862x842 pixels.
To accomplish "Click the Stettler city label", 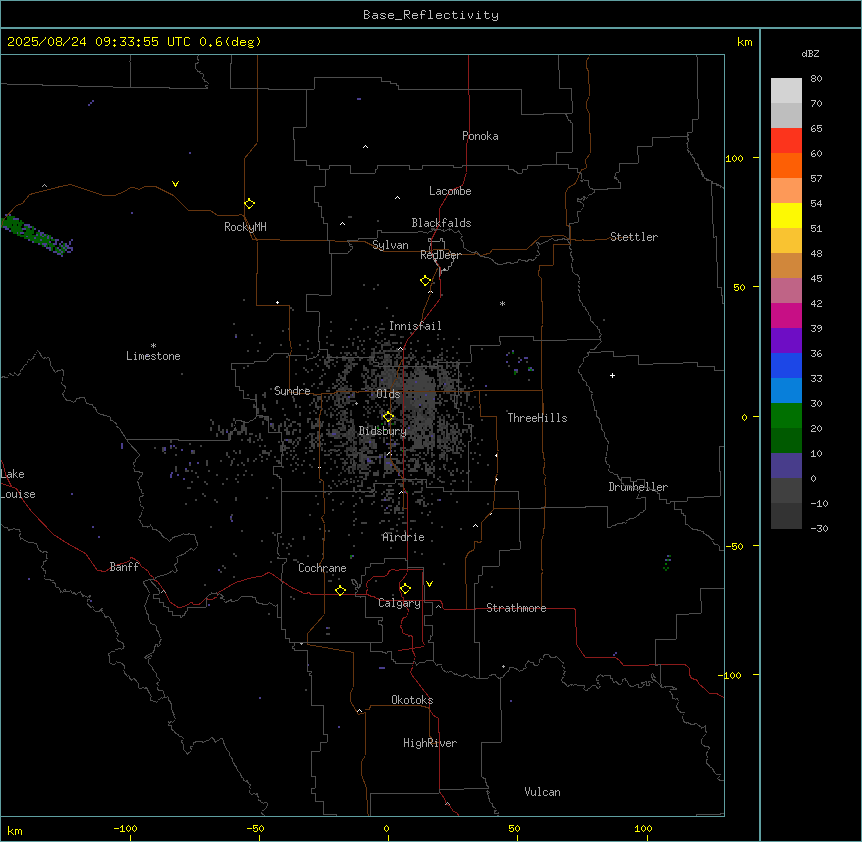I will tap(634, 237).
